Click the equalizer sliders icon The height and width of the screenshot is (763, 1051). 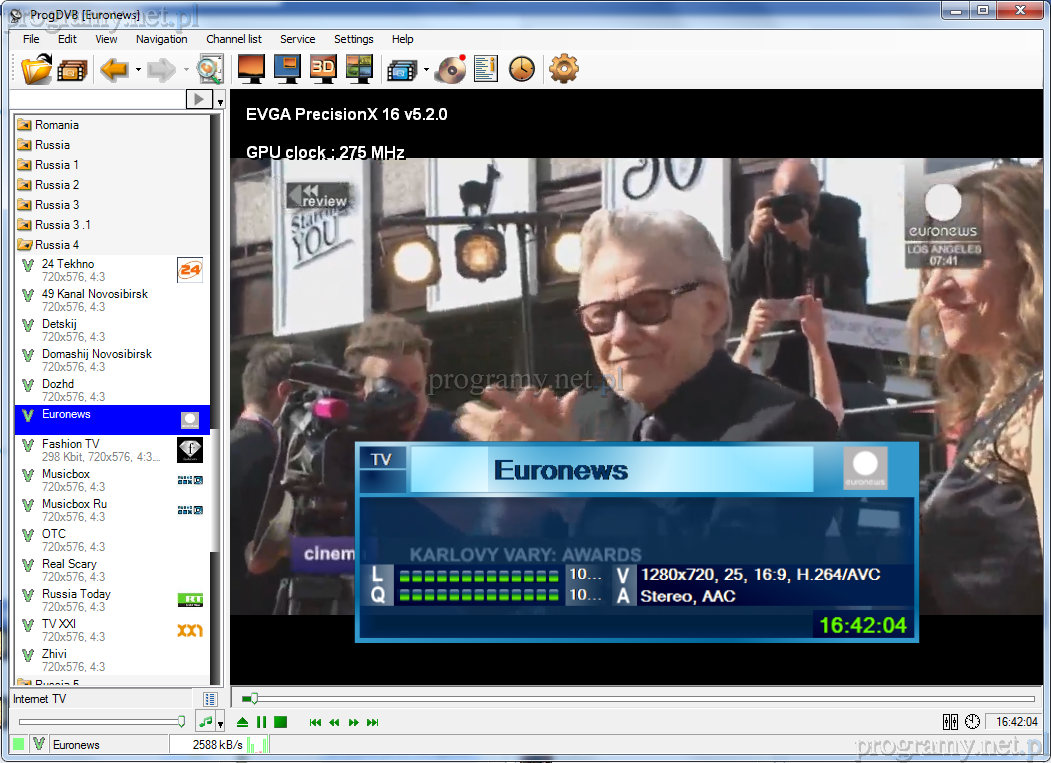pos(951,722)
